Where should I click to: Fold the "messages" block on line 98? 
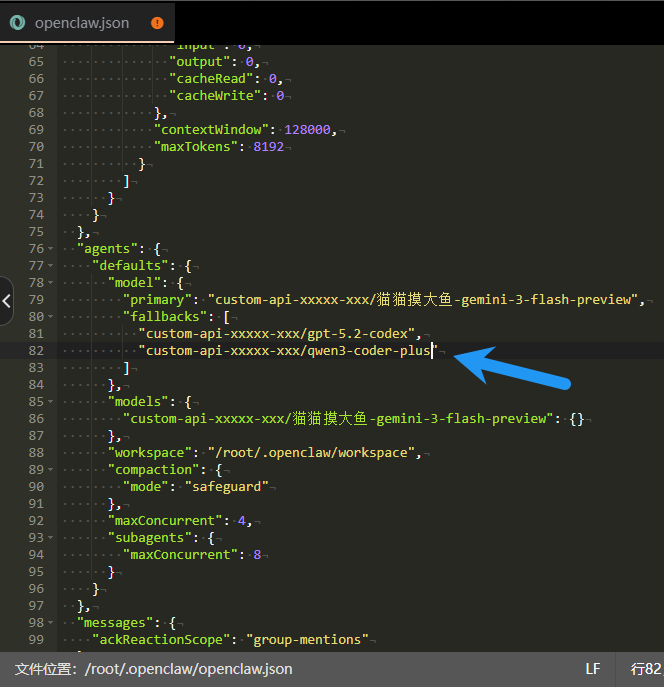point(51,622)
